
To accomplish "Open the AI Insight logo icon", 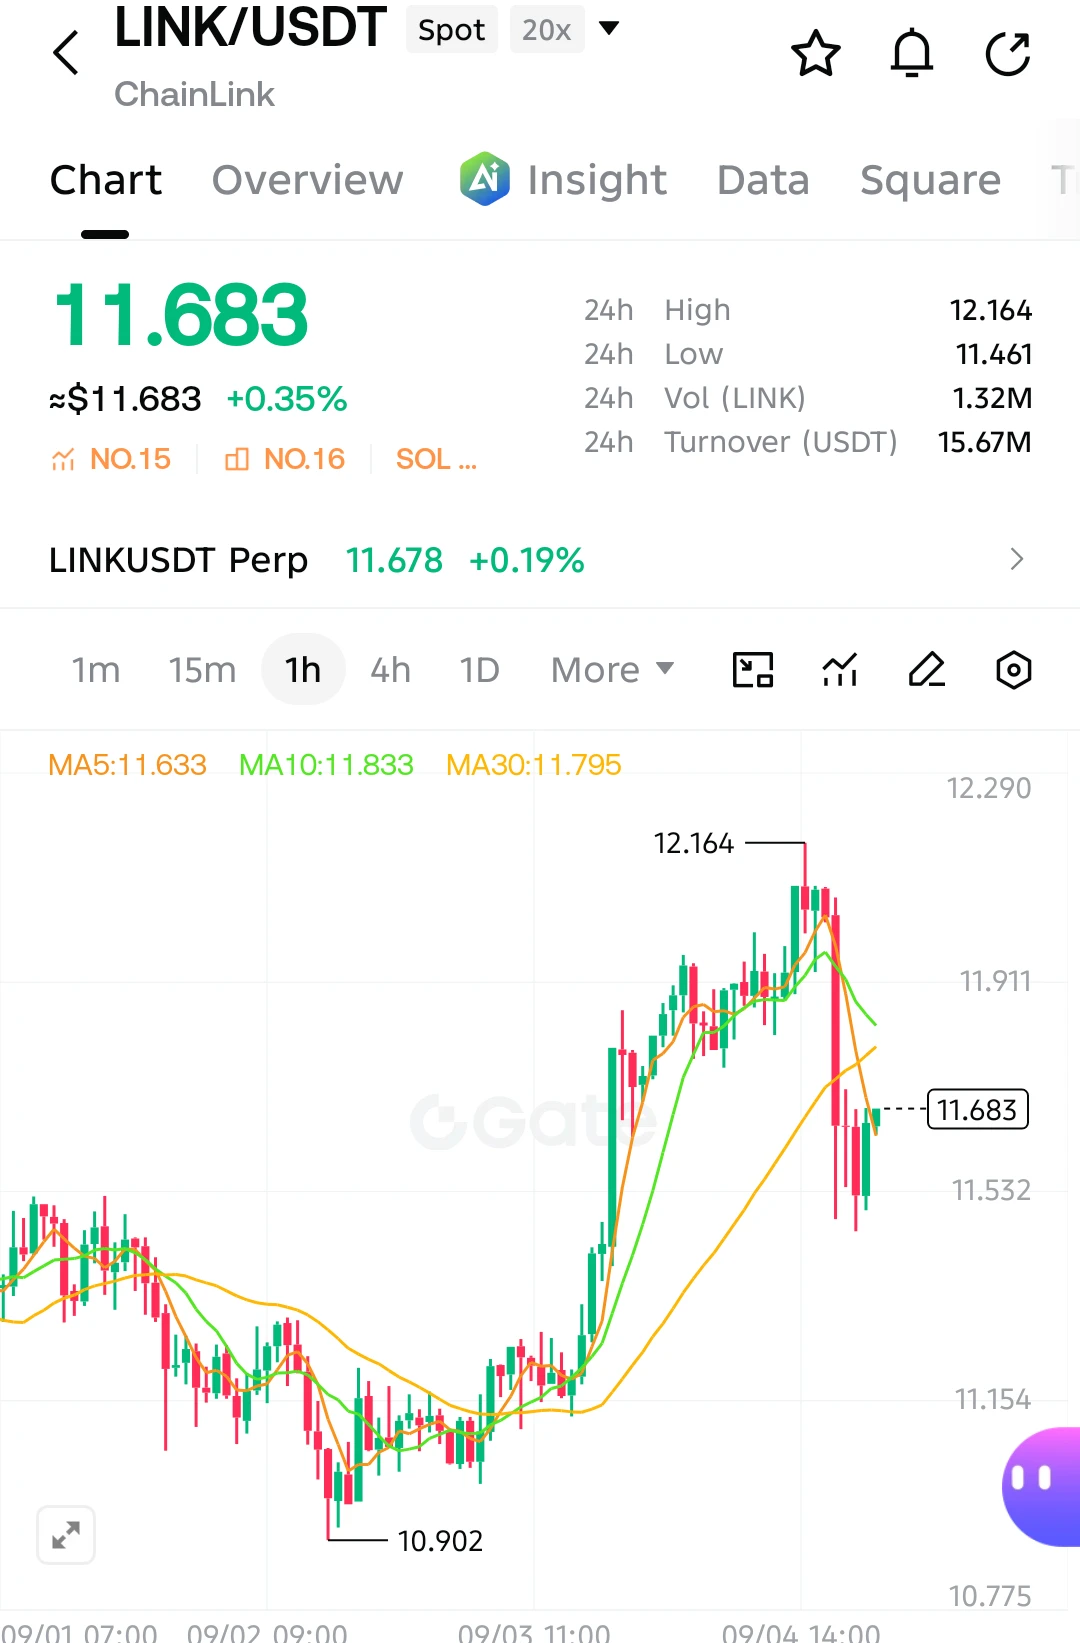I will (485, 179).
